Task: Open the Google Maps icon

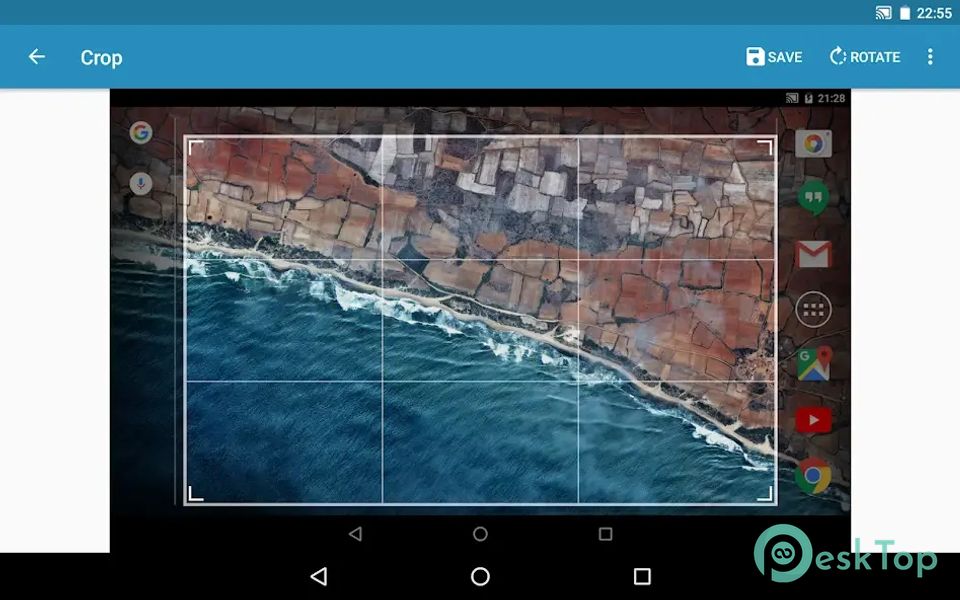Action: click(x=813, y=363)
